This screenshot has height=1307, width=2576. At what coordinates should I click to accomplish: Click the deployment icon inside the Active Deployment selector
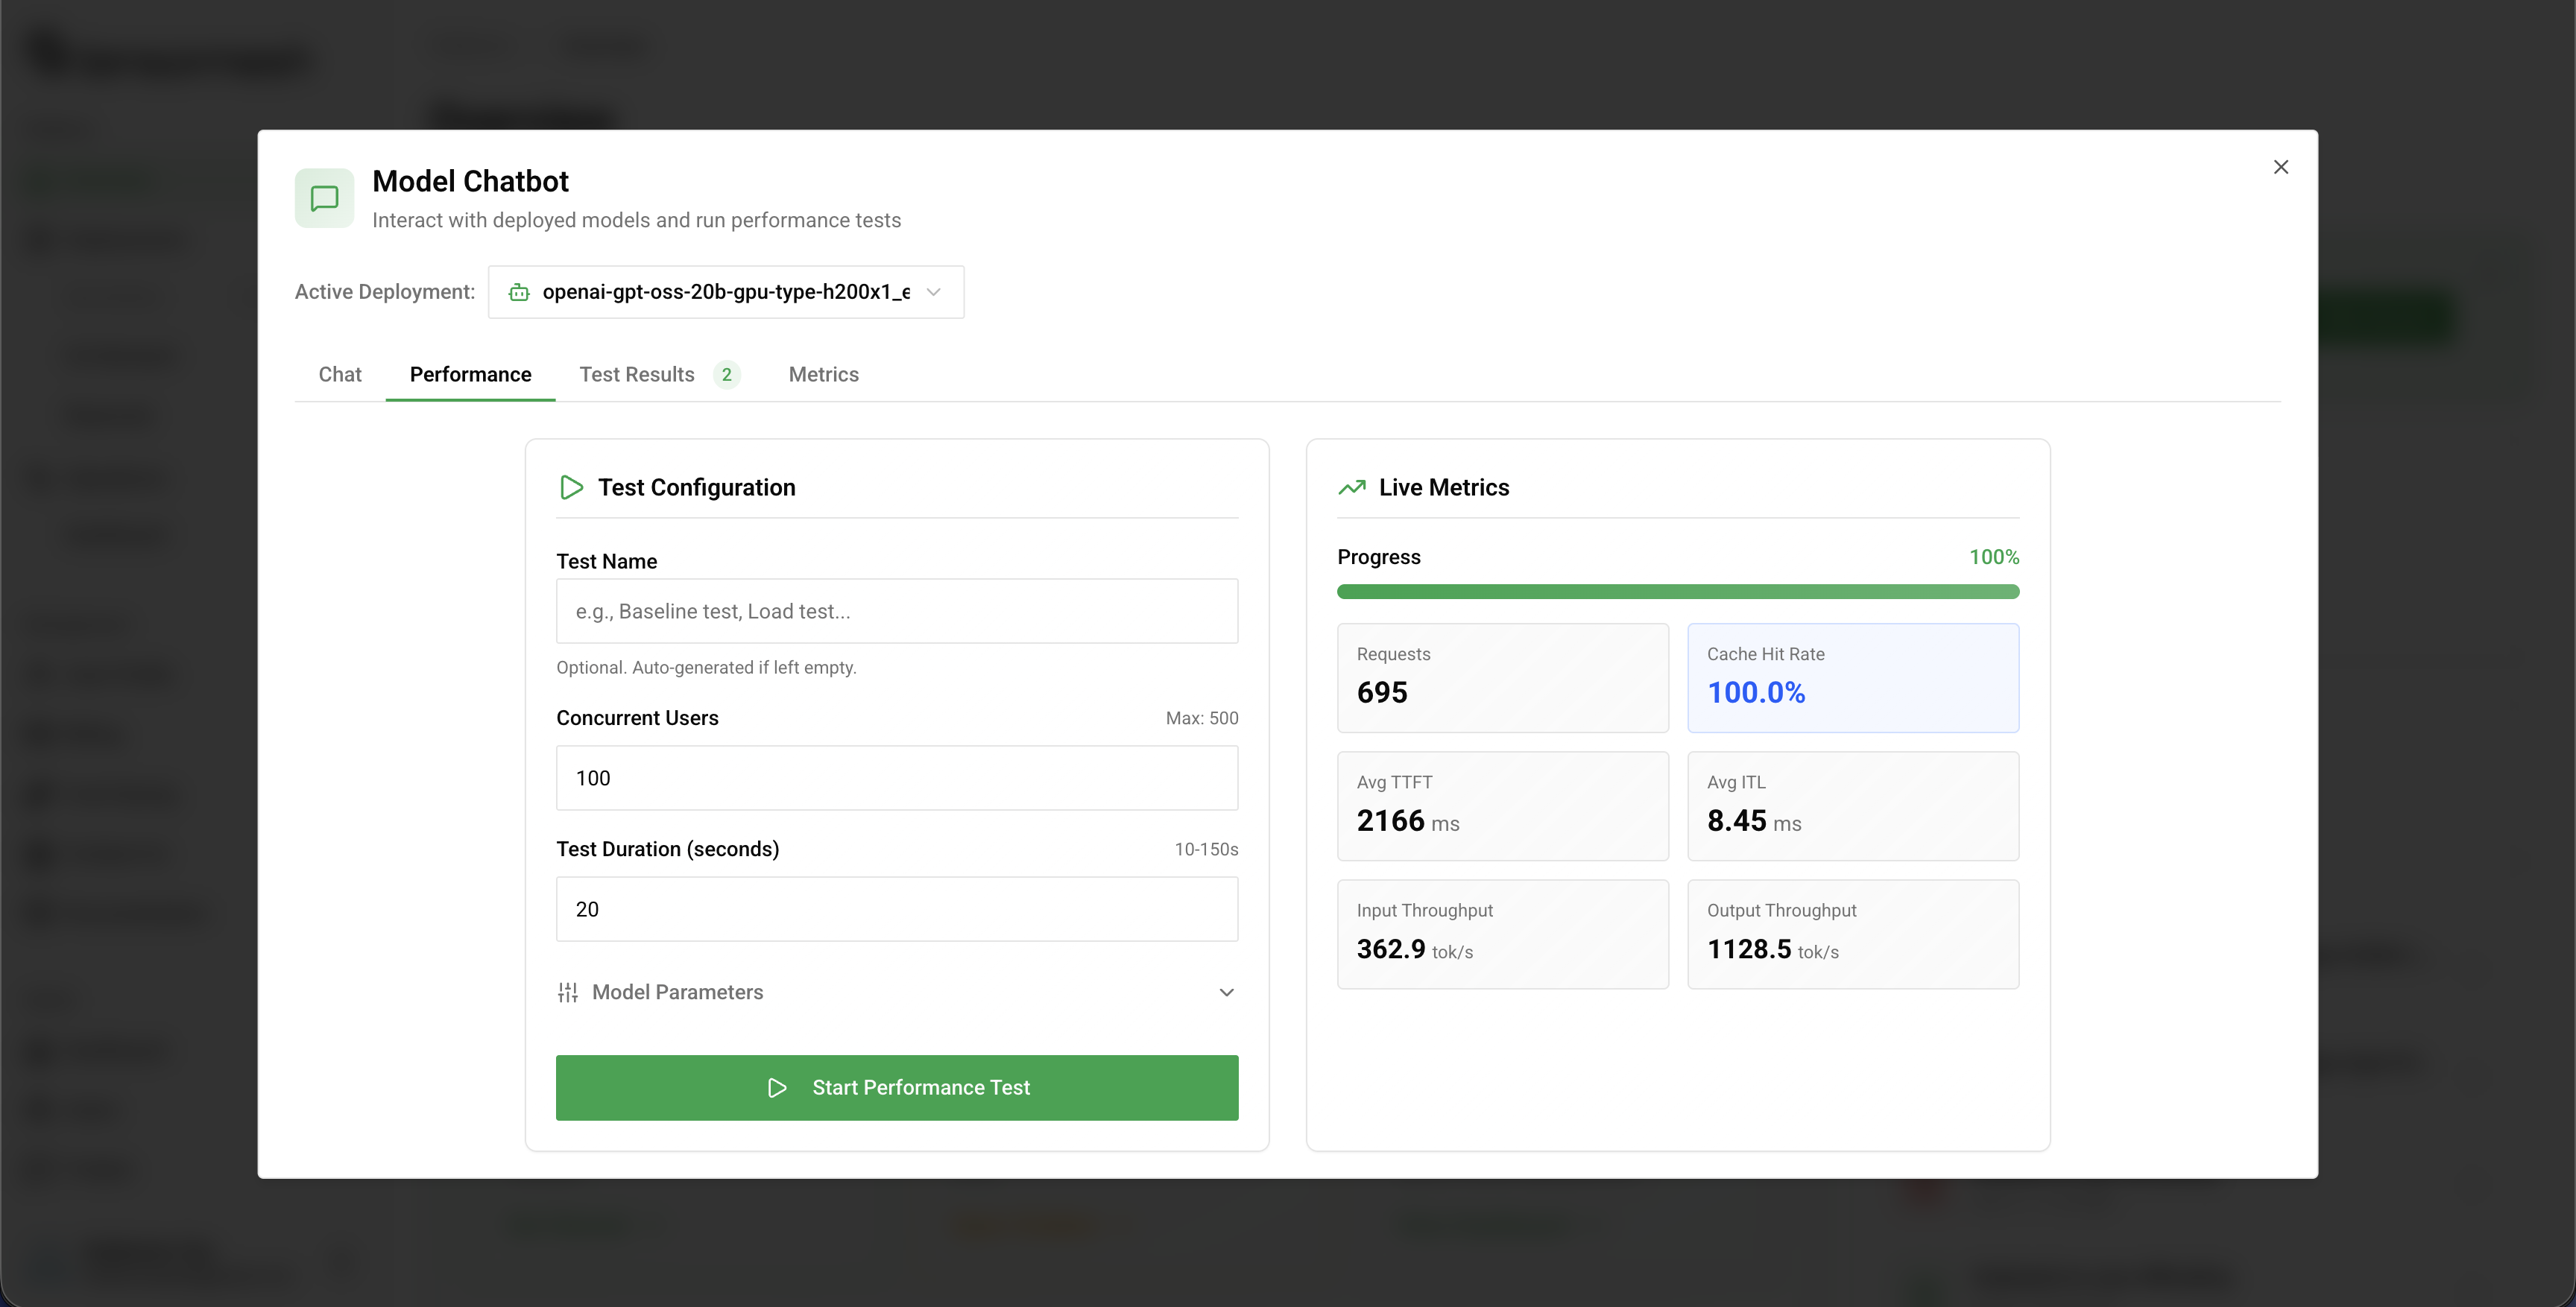coord(519,292)
